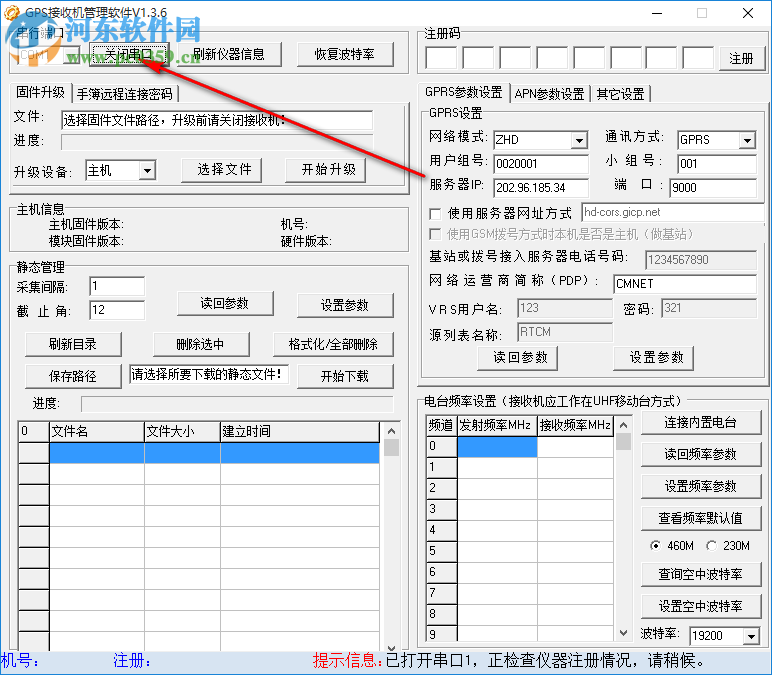Click the hd-cors.gicp.net address field
This screenshot has height=675, width=772.
tap(673, 212)
